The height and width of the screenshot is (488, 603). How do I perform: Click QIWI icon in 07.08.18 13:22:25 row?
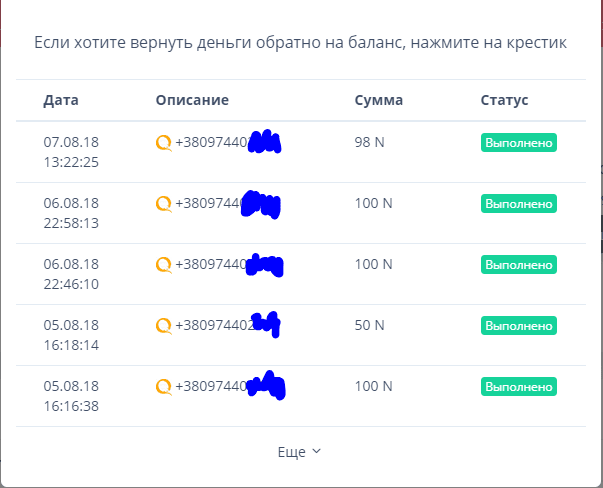tap(164, 143)
